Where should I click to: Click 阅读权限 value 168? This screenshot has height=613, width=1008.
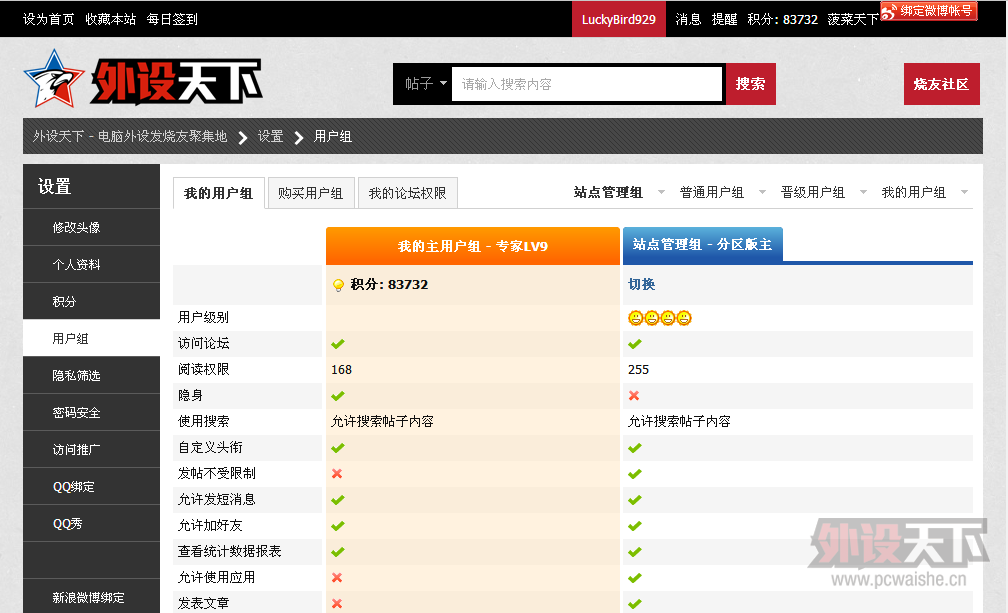click(341, 369)
